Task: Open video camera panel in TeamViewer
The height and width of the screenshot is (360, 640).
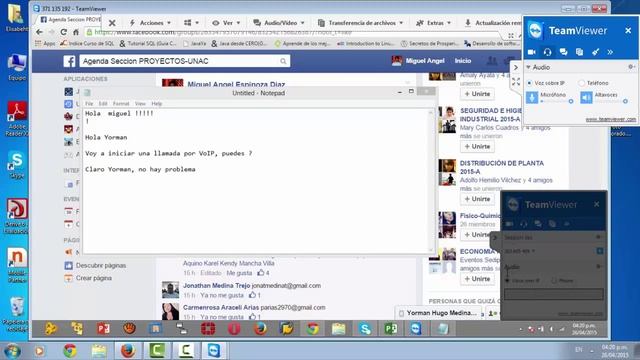Action: coord(531,52)
